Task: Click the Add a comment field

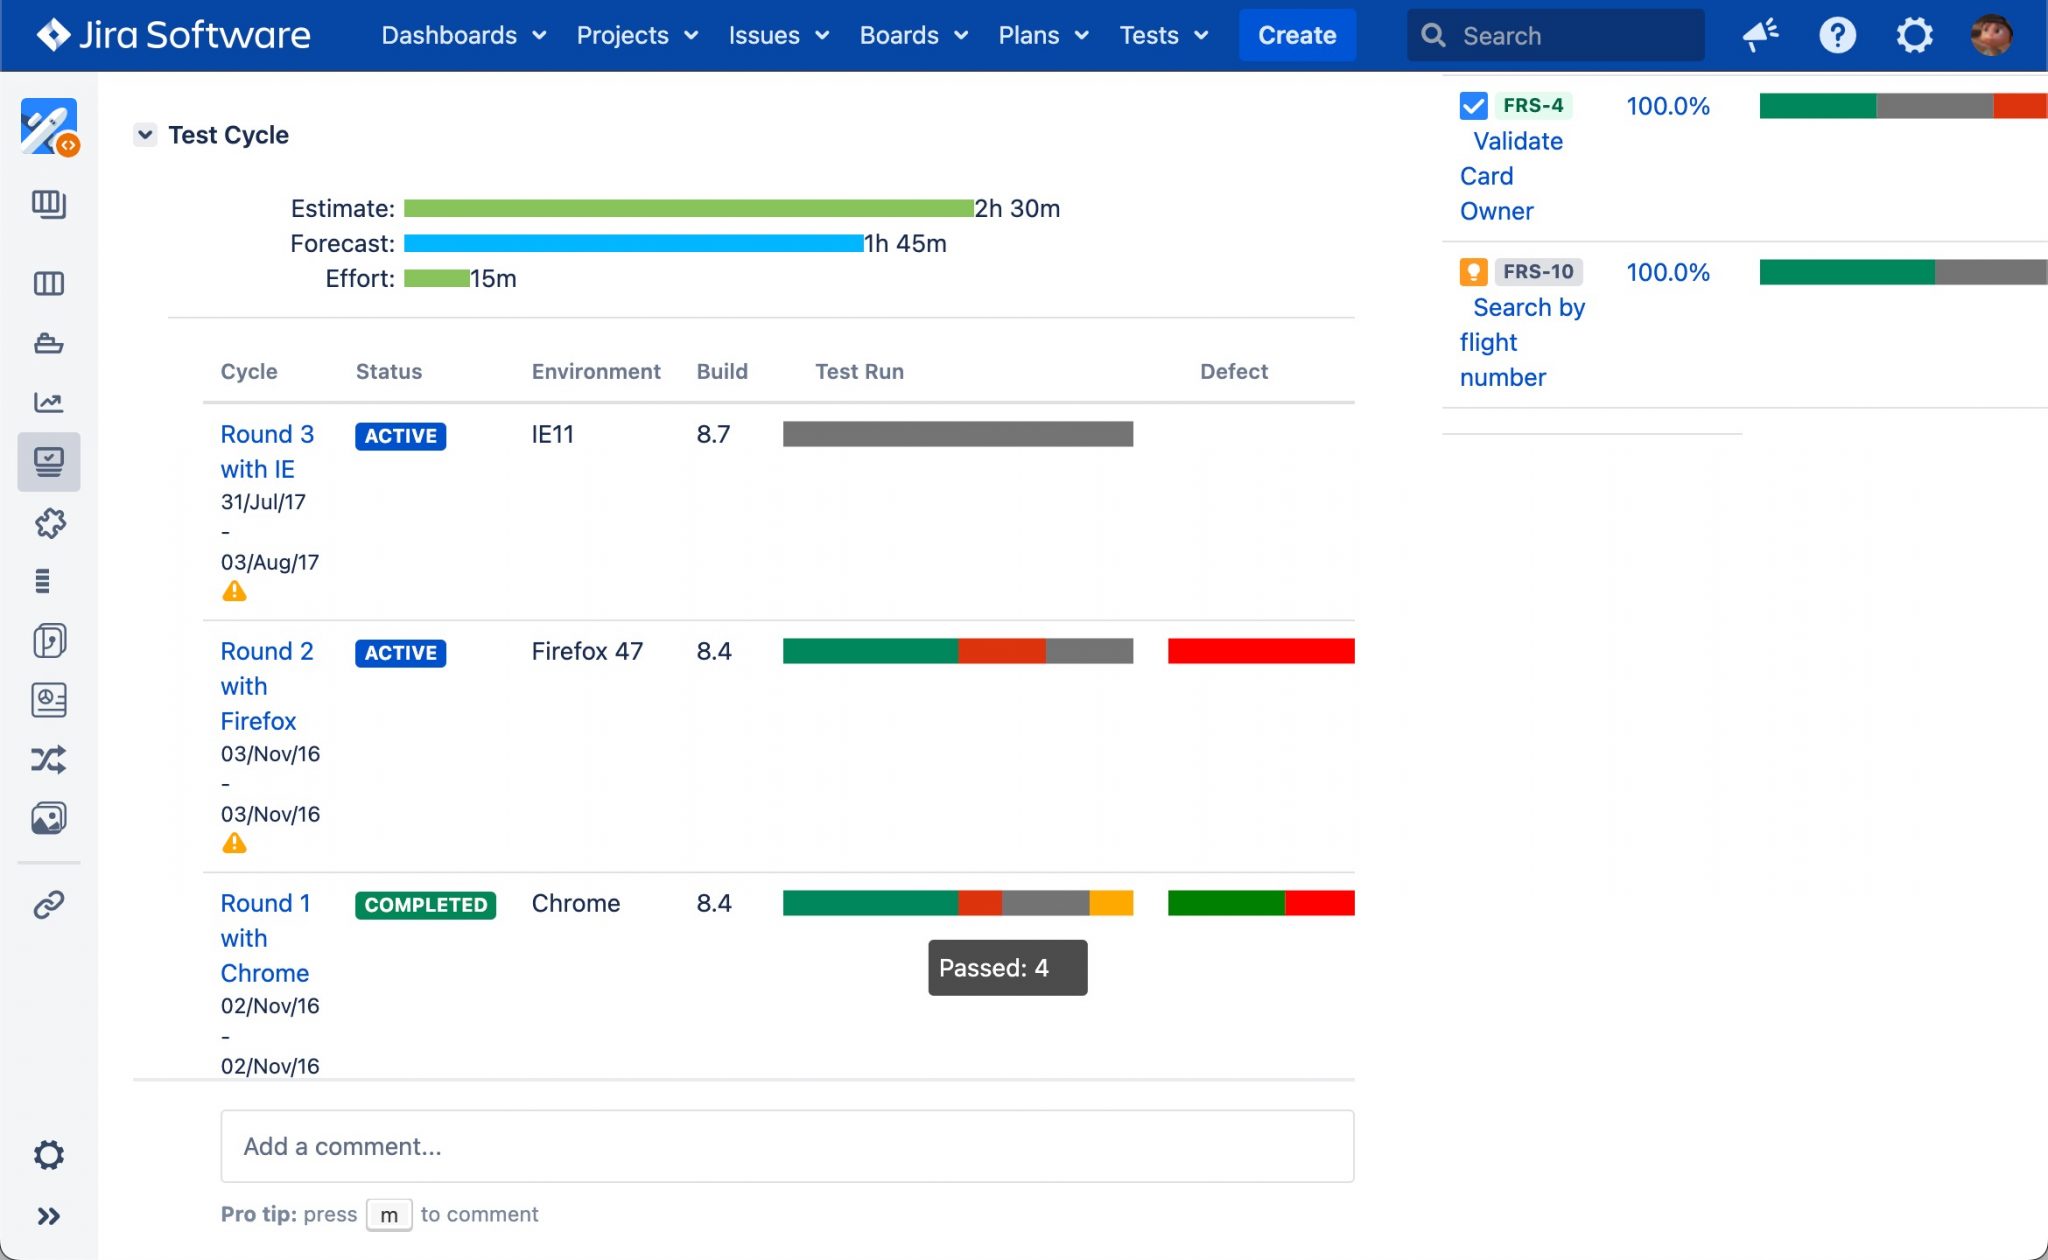Action: (x=786, y=1146)
